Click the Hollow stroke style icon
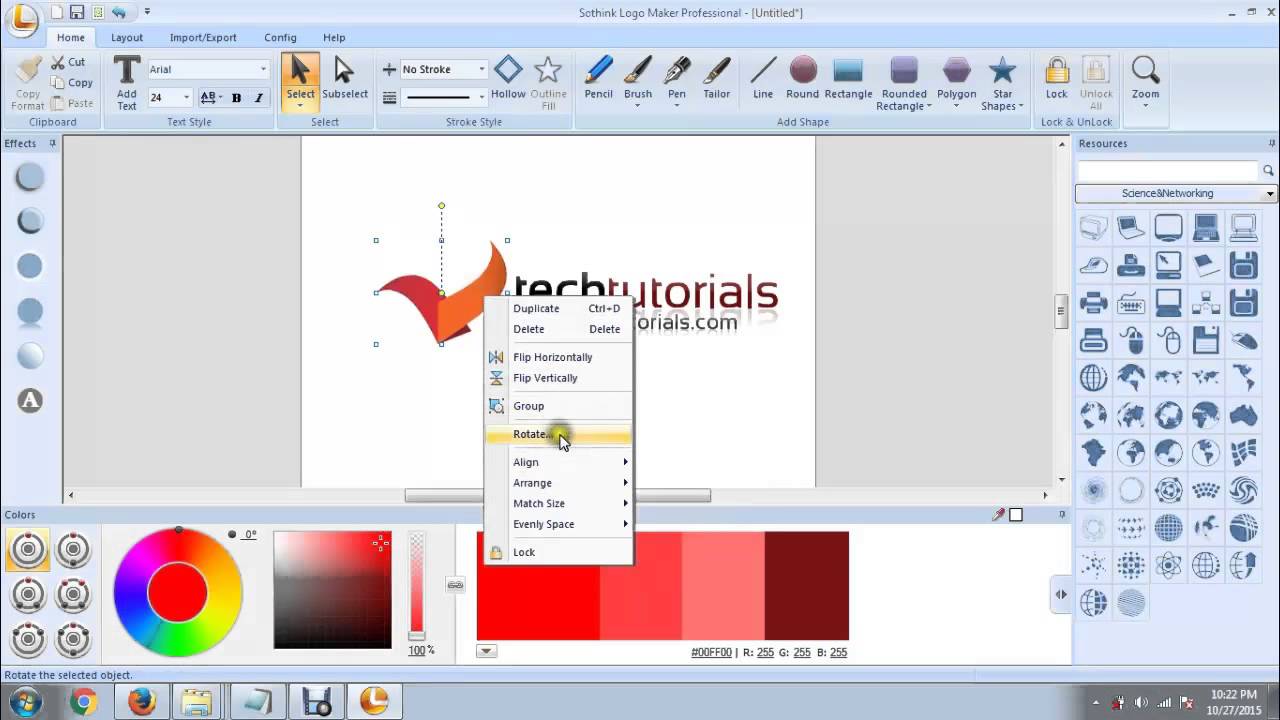The height and width of the screenshot is (720, 1280). click(x=508, y=78)
